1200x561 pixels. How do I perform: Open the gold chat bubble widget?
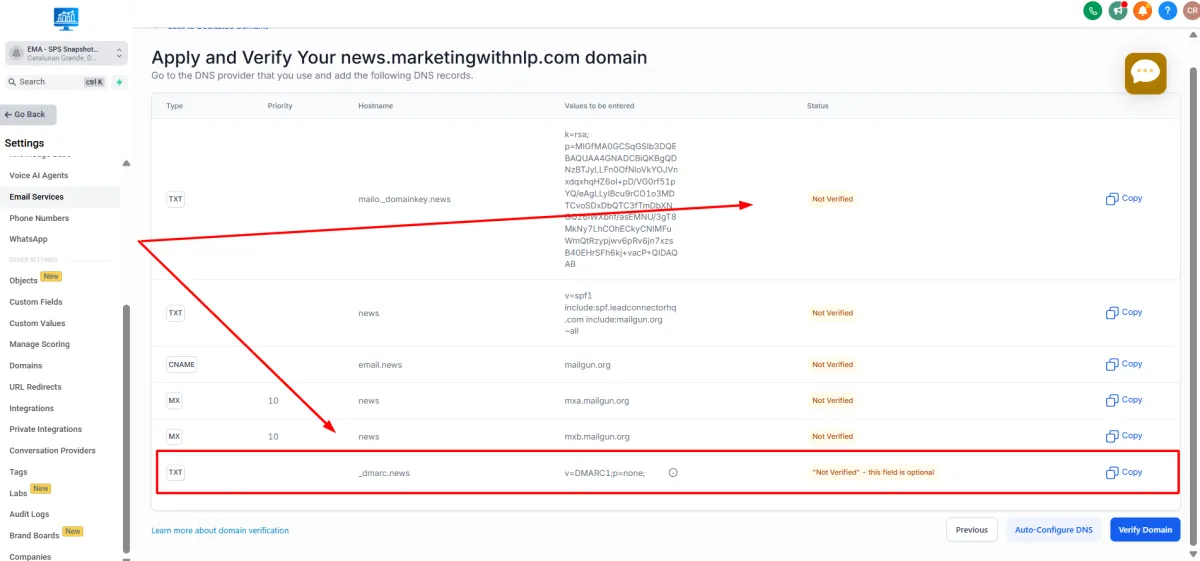point(1146,74)
